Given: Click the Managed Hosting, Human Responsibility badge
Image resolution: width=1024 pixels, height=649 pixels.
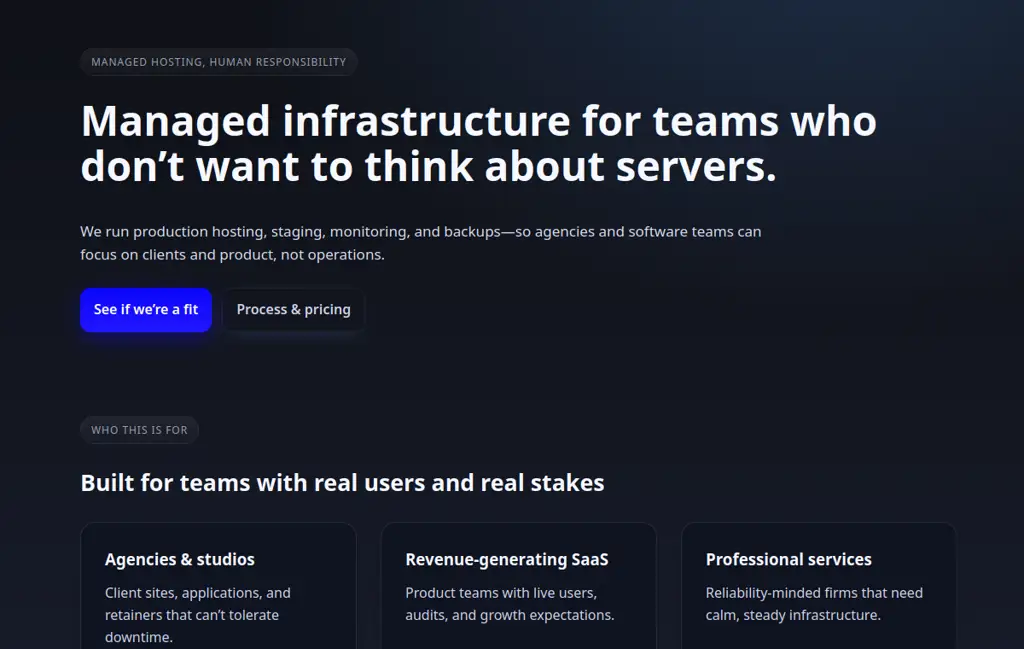Looking at the screenshot, I should 218,61.
